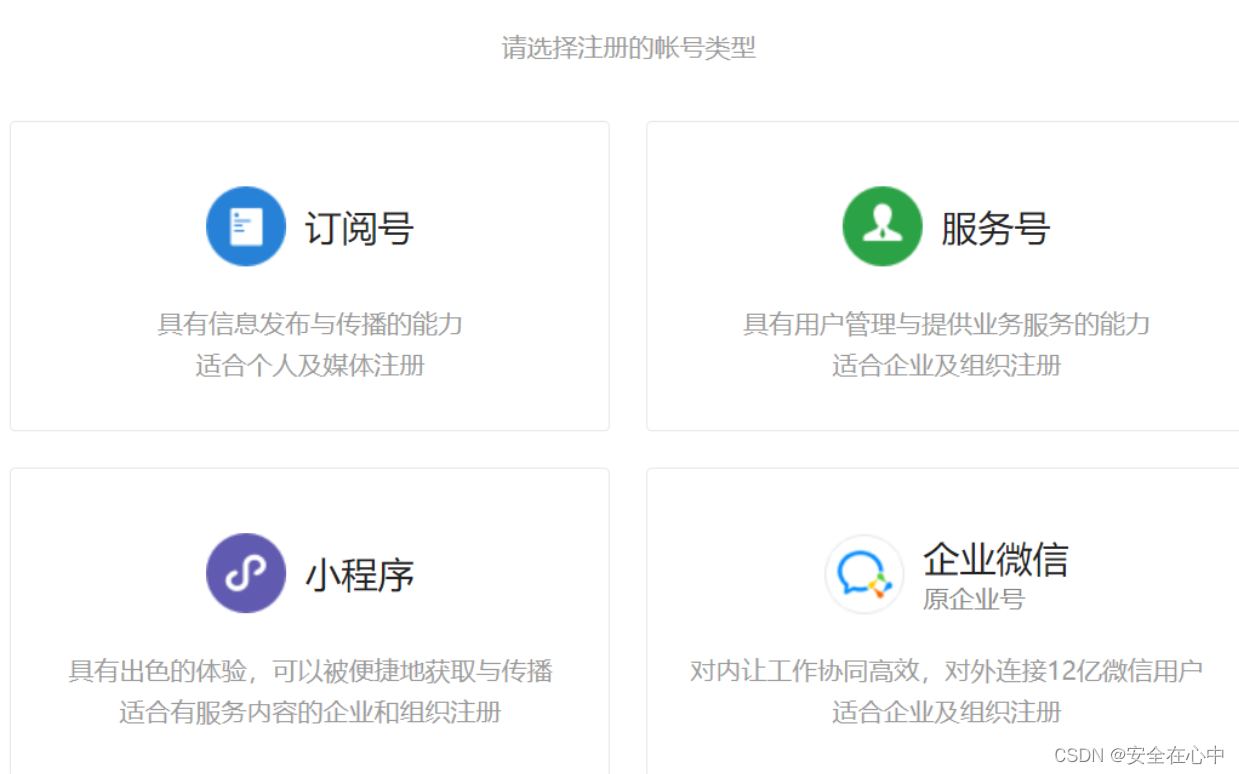1239x774 pixels.
Task: Select the 企业微信 account type title
Action: [x=996, y=559]
